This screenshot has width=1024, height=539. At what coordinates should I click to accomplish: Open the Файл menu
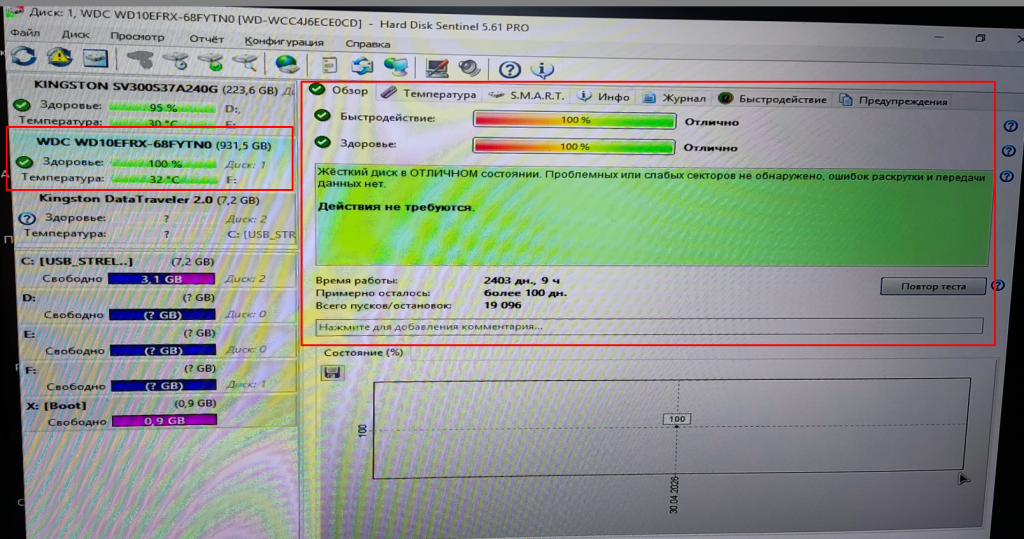[x=24, y=34]
